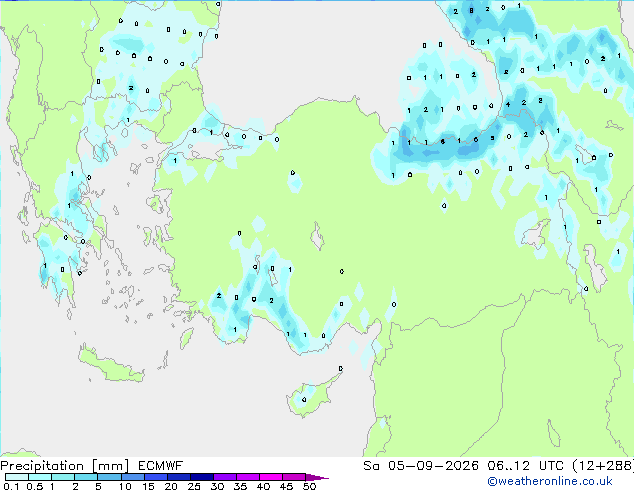Click the legend label '10'

click(125, 486)
